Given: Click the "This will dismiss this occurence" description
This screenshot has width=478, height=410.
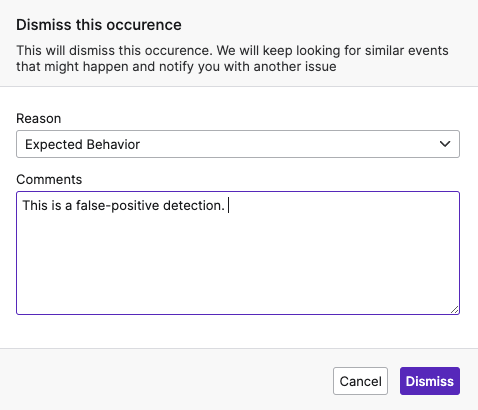Looking at the screenshot, I should point(114,51).
